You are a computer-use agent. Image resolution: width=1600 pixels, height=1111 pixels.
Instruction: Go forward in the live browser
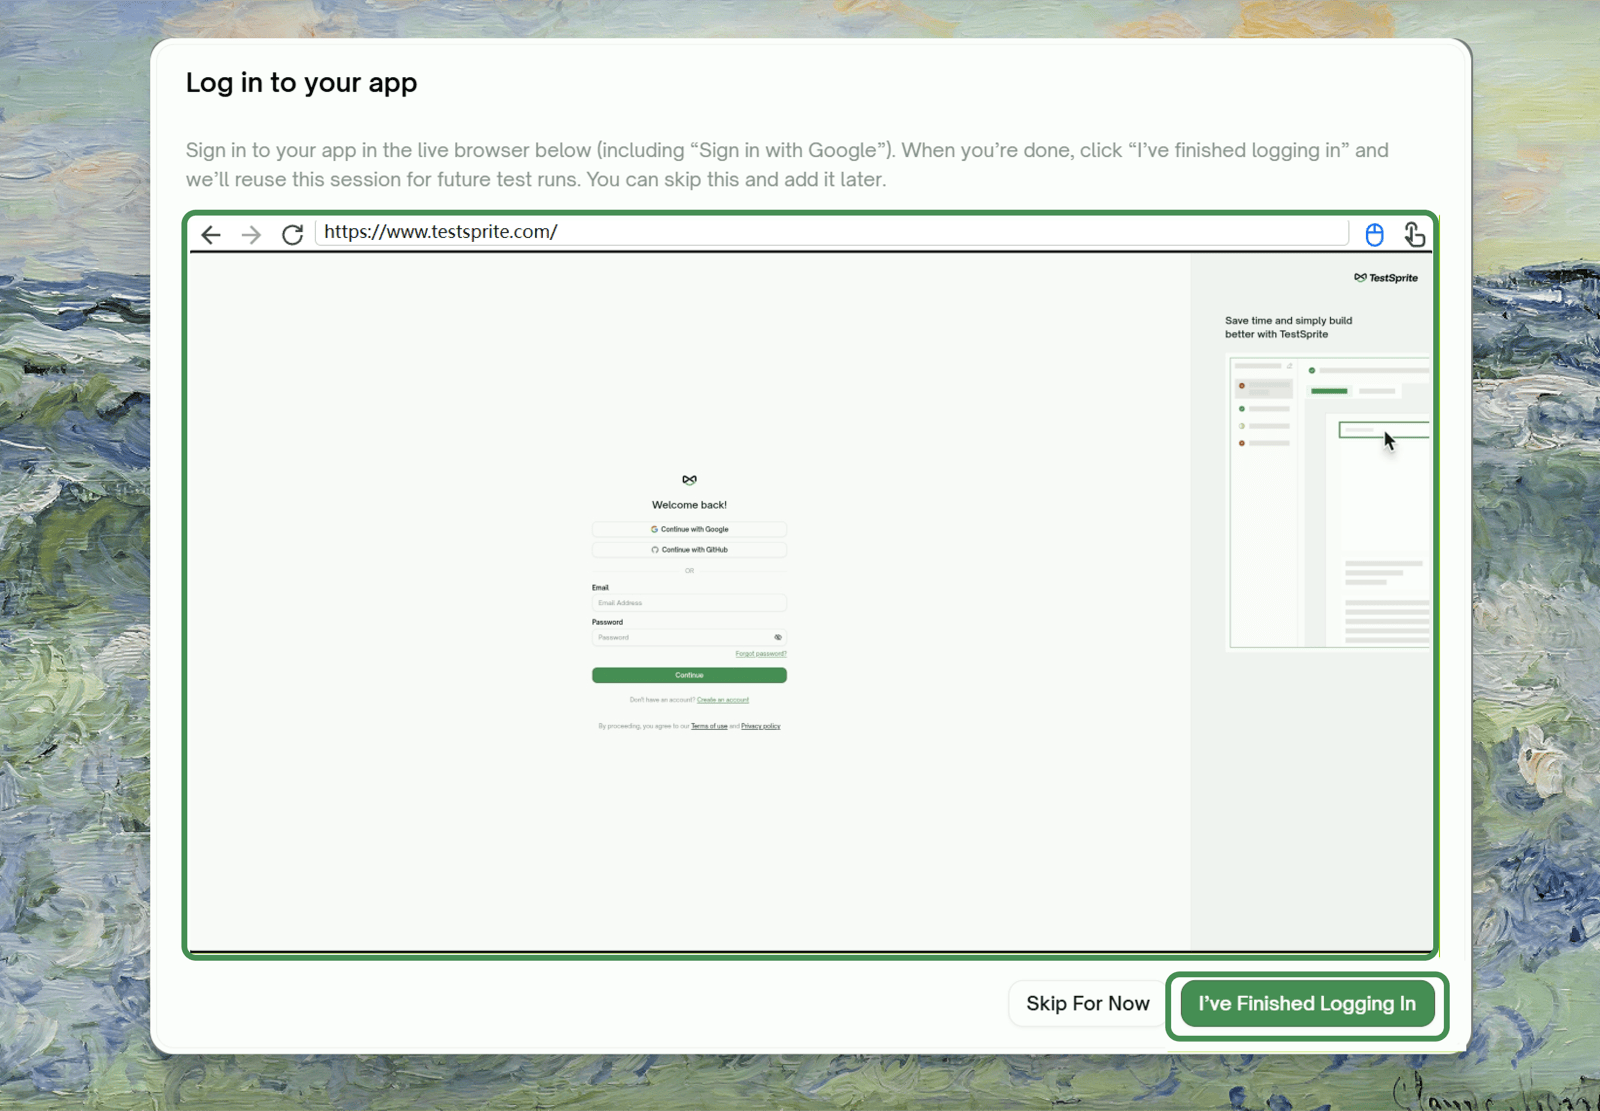tap(251, 234)
